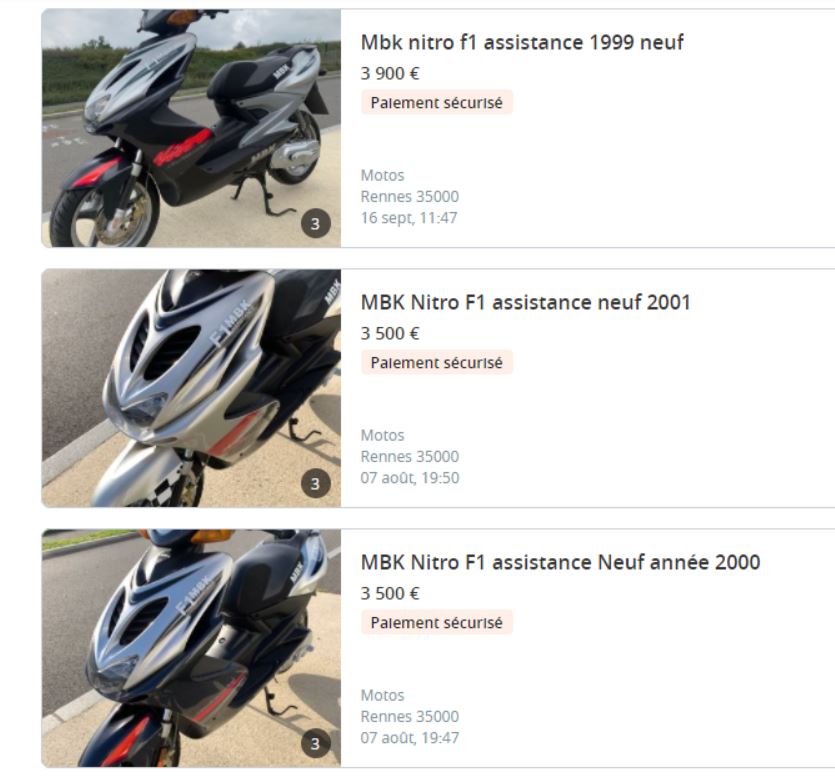Viewport: 835px width, 782px height.
Task: Click Paiement sécurisé badge on année 2000 listing
Action: coord(437,622)
